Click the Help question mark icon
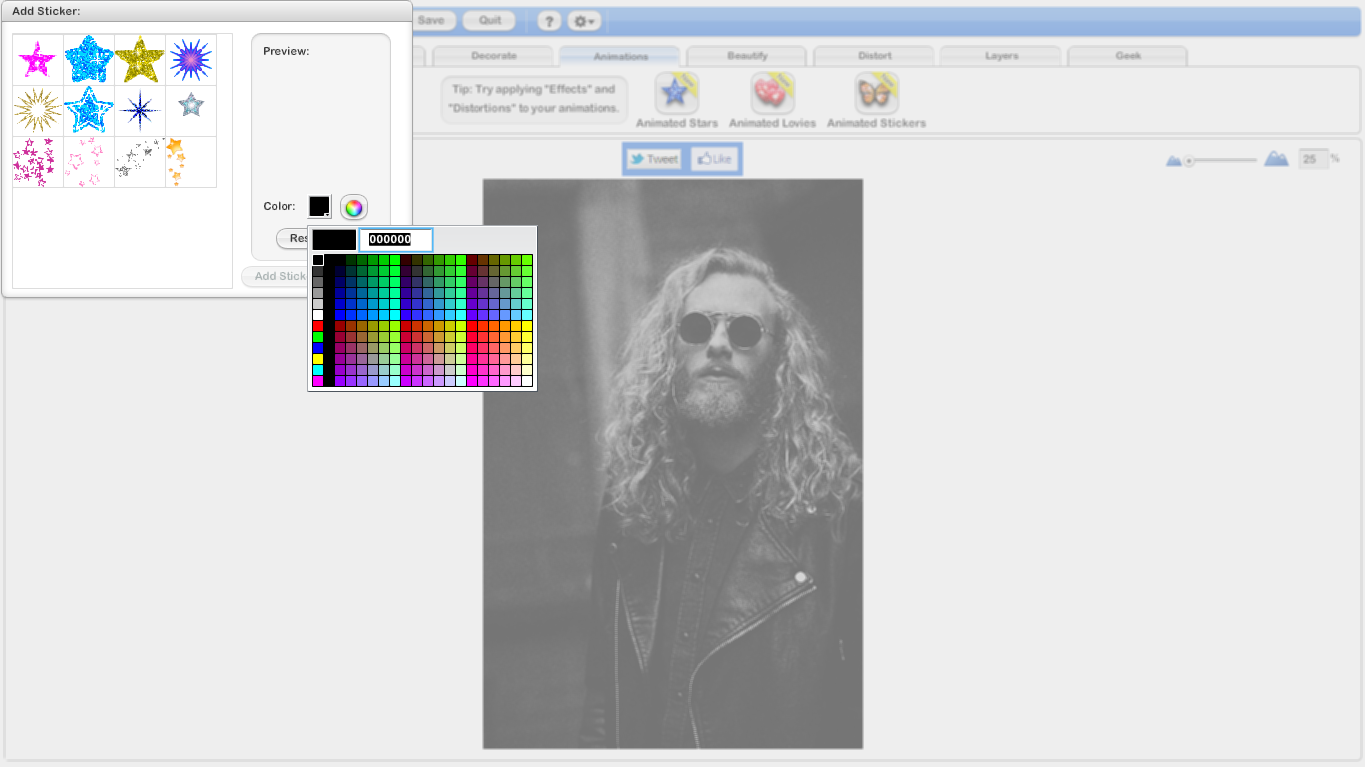 click(x=547, y=20)
